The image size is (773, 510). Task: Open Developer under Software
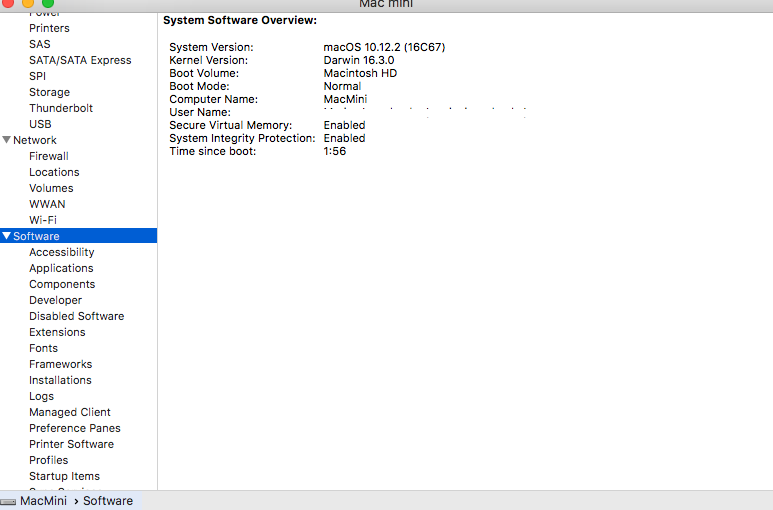coord(55,300)
